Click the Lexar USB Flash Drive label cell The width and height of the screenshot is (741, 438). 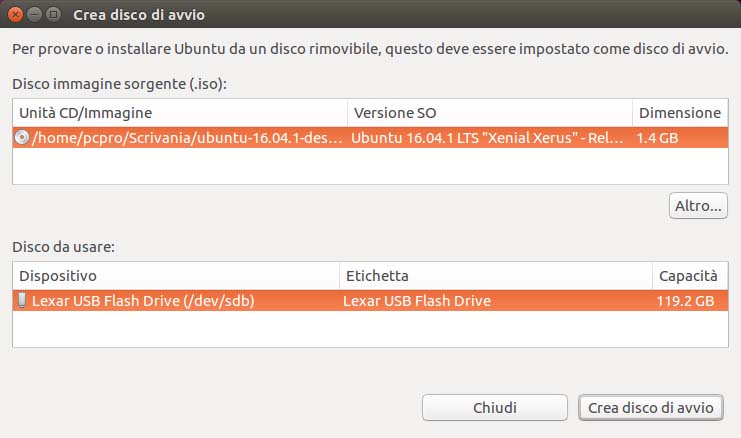[417, 300]
